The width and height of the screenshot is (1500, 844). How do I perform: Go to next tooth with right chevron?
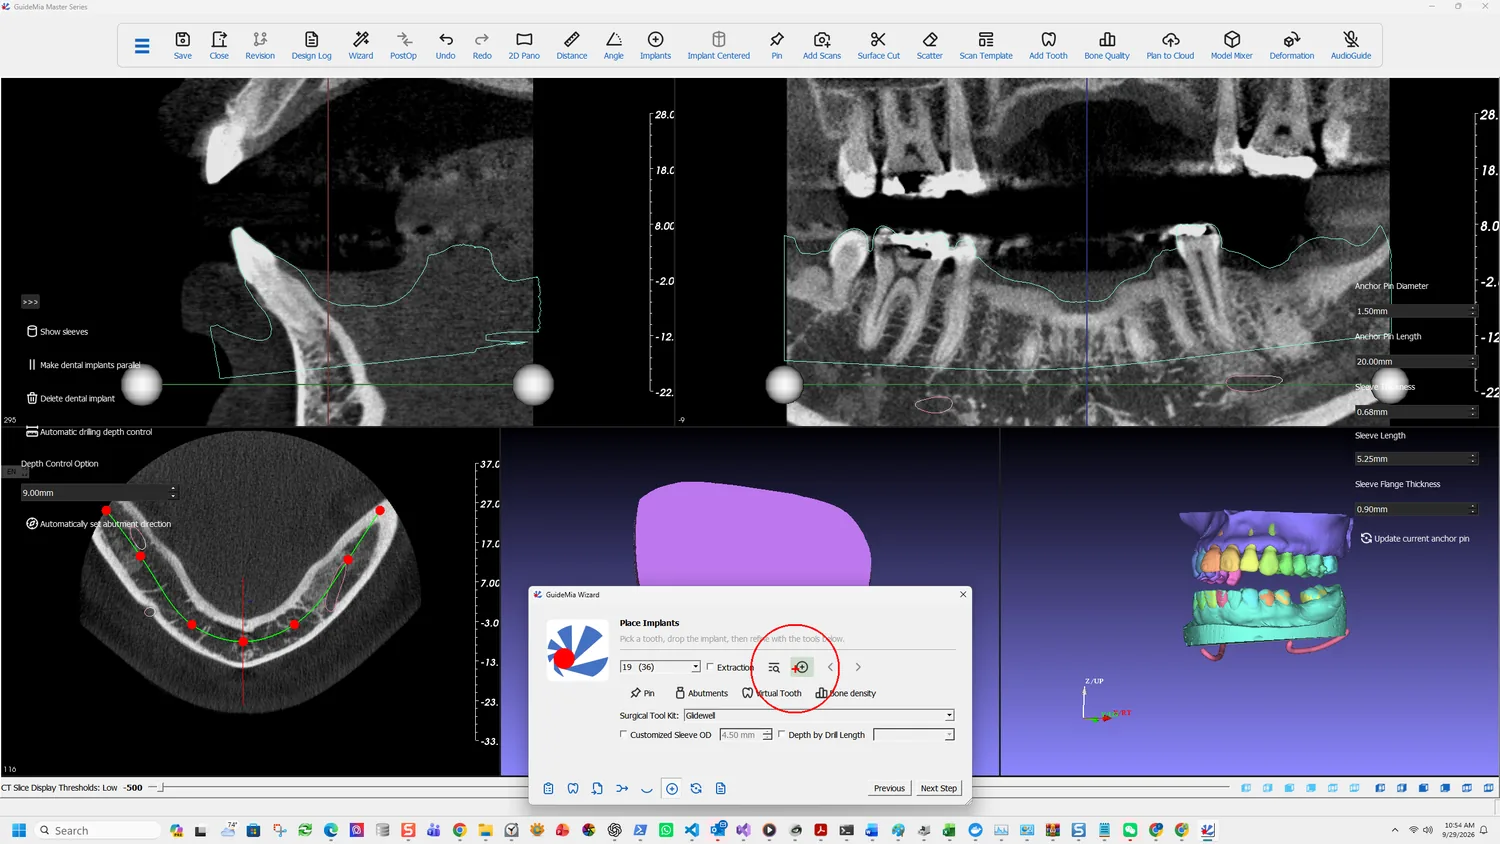tap(858, 667)
